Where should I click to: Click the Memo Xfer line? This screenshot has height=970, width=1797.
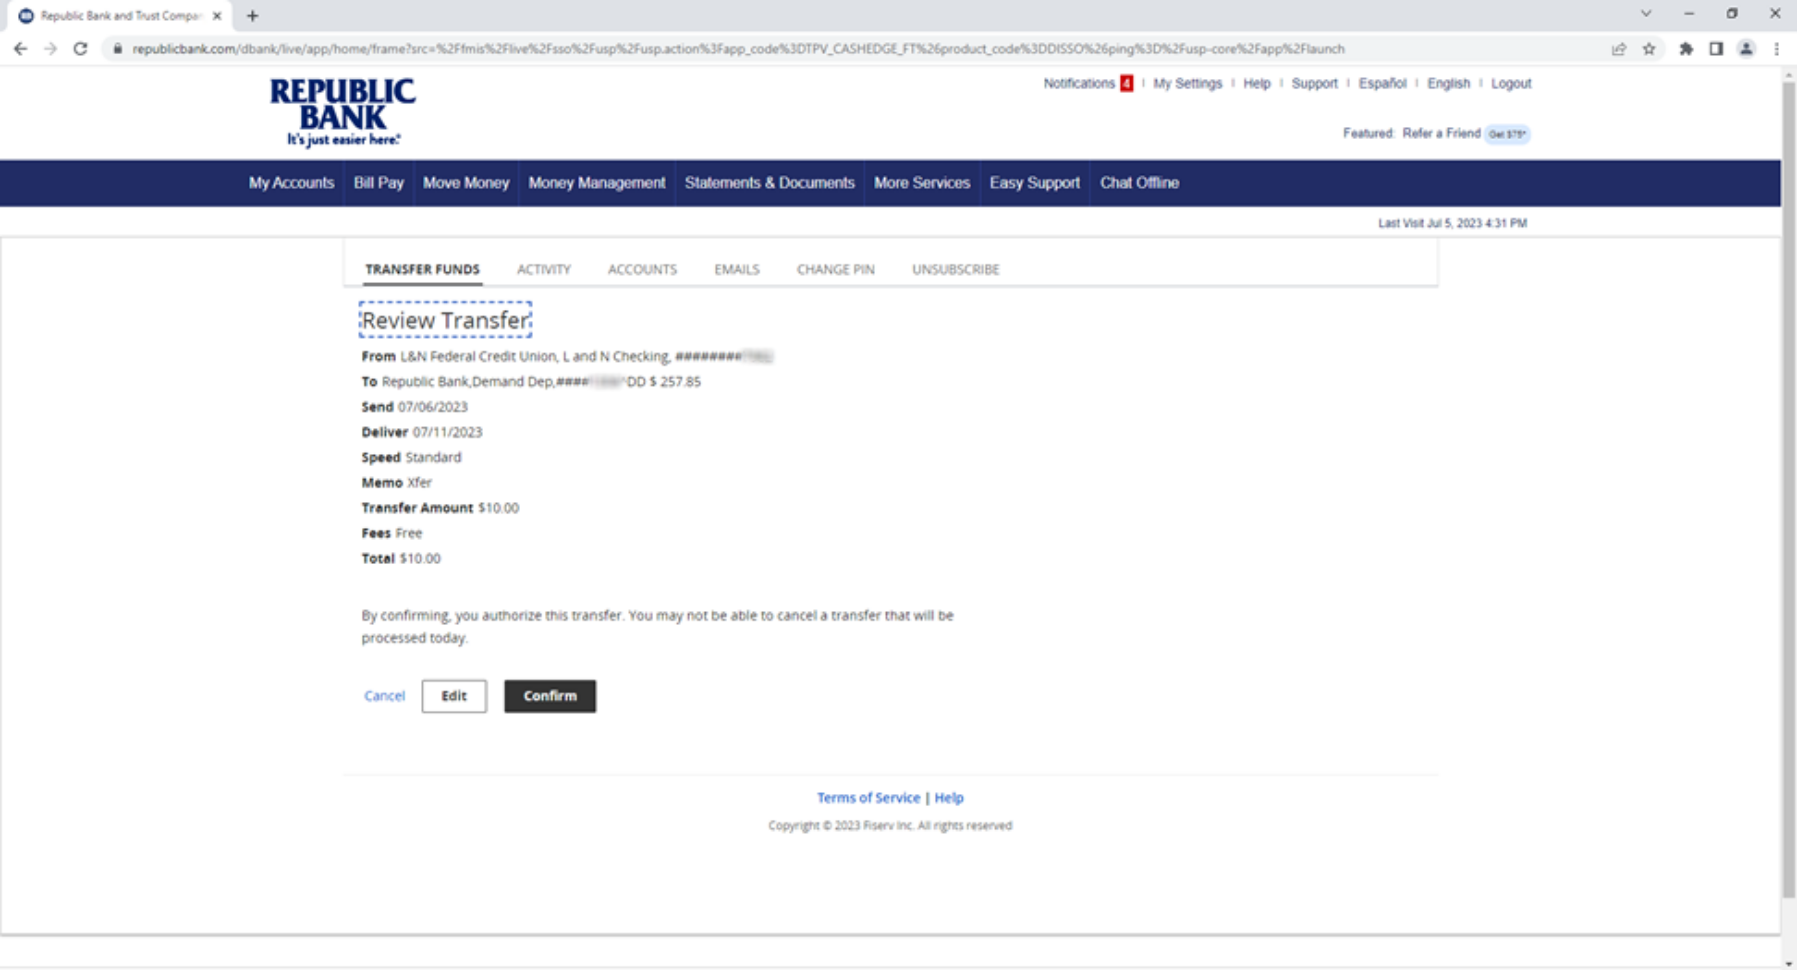tap(396, 482)
